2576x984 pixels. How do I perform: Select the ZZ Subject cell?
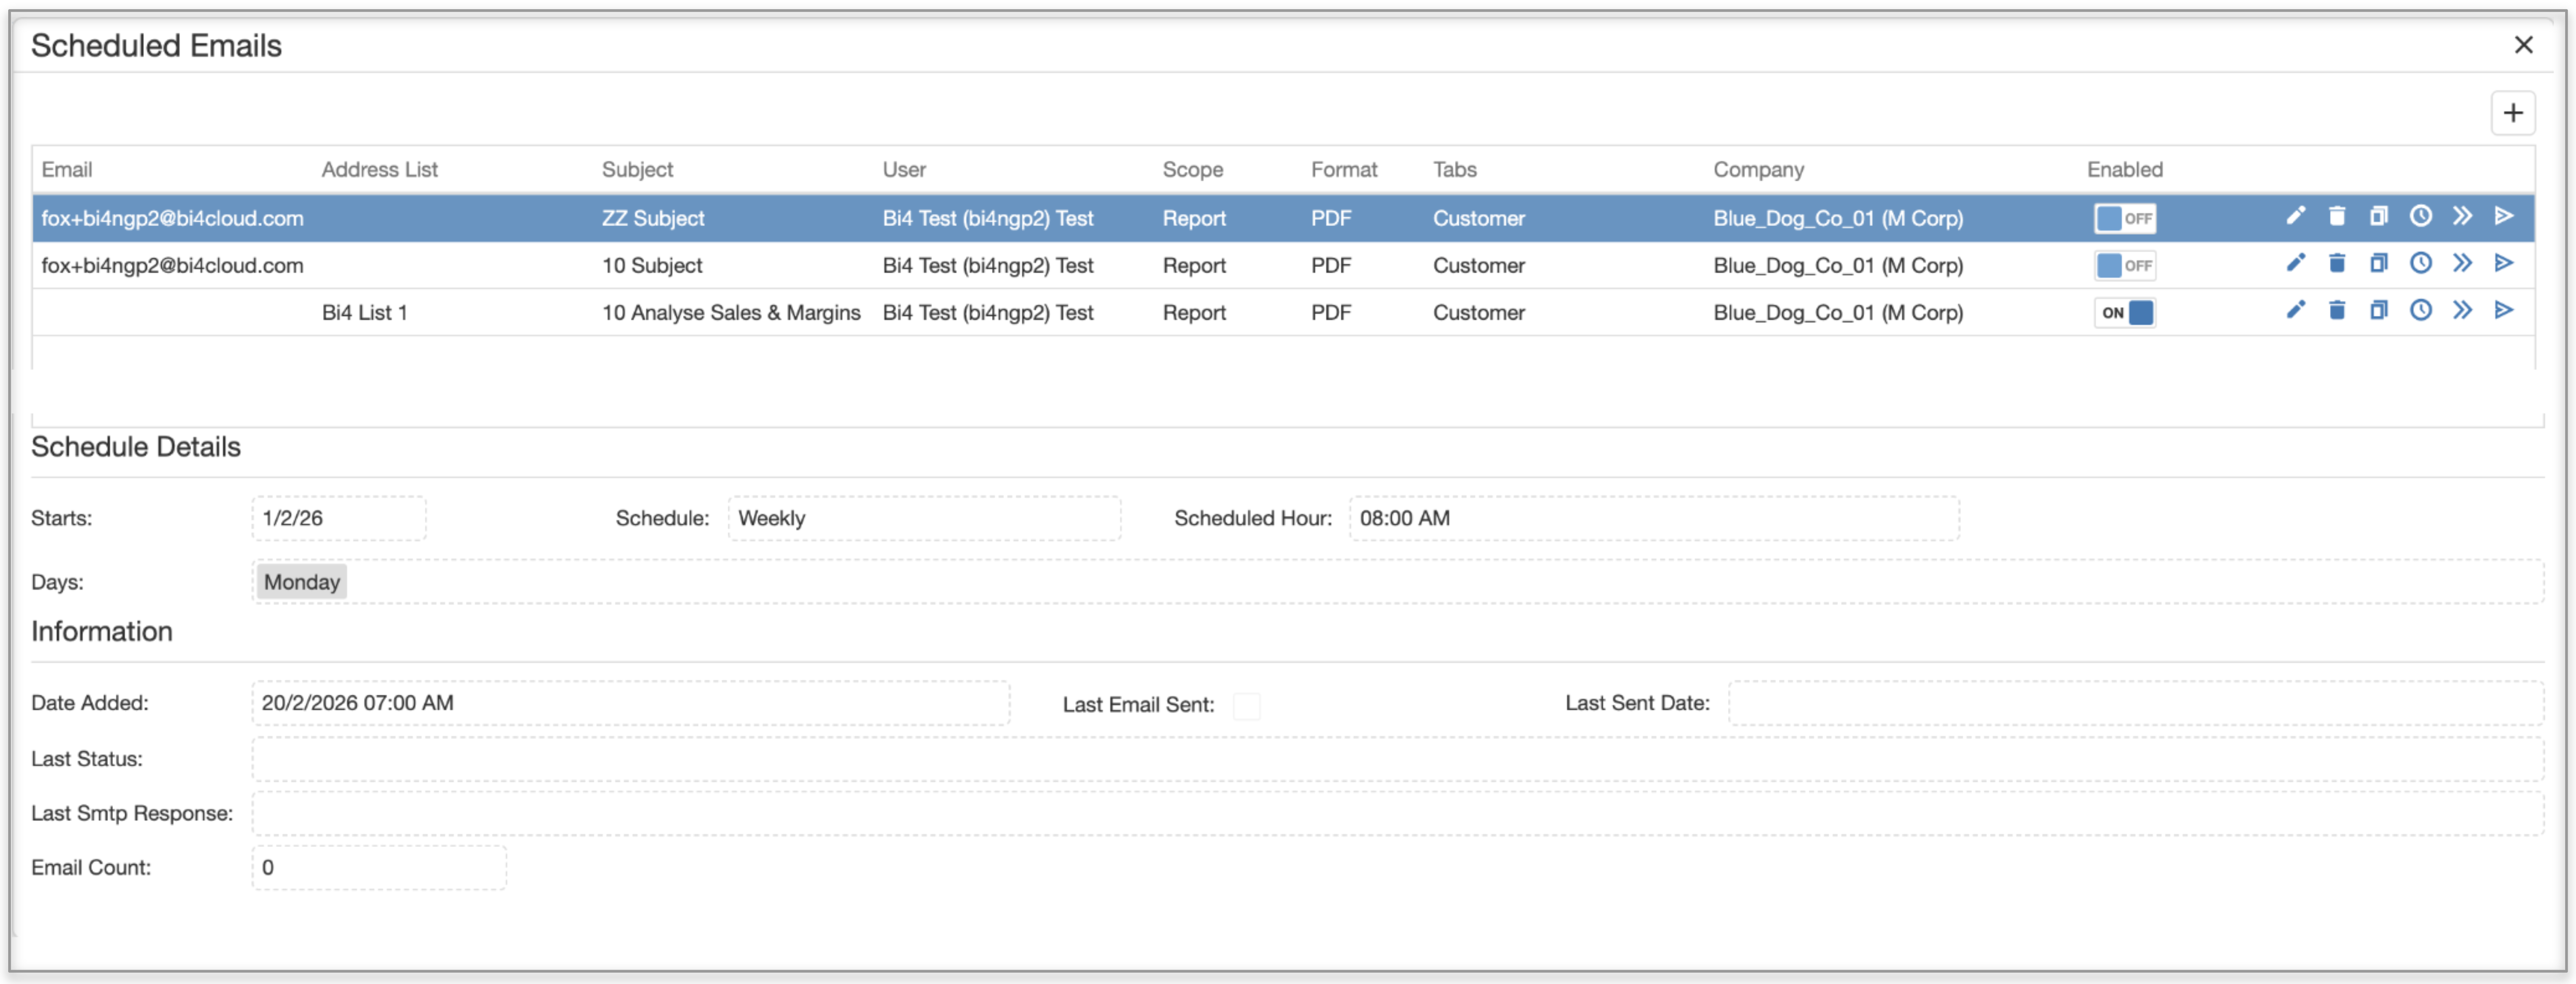point(653,218)
